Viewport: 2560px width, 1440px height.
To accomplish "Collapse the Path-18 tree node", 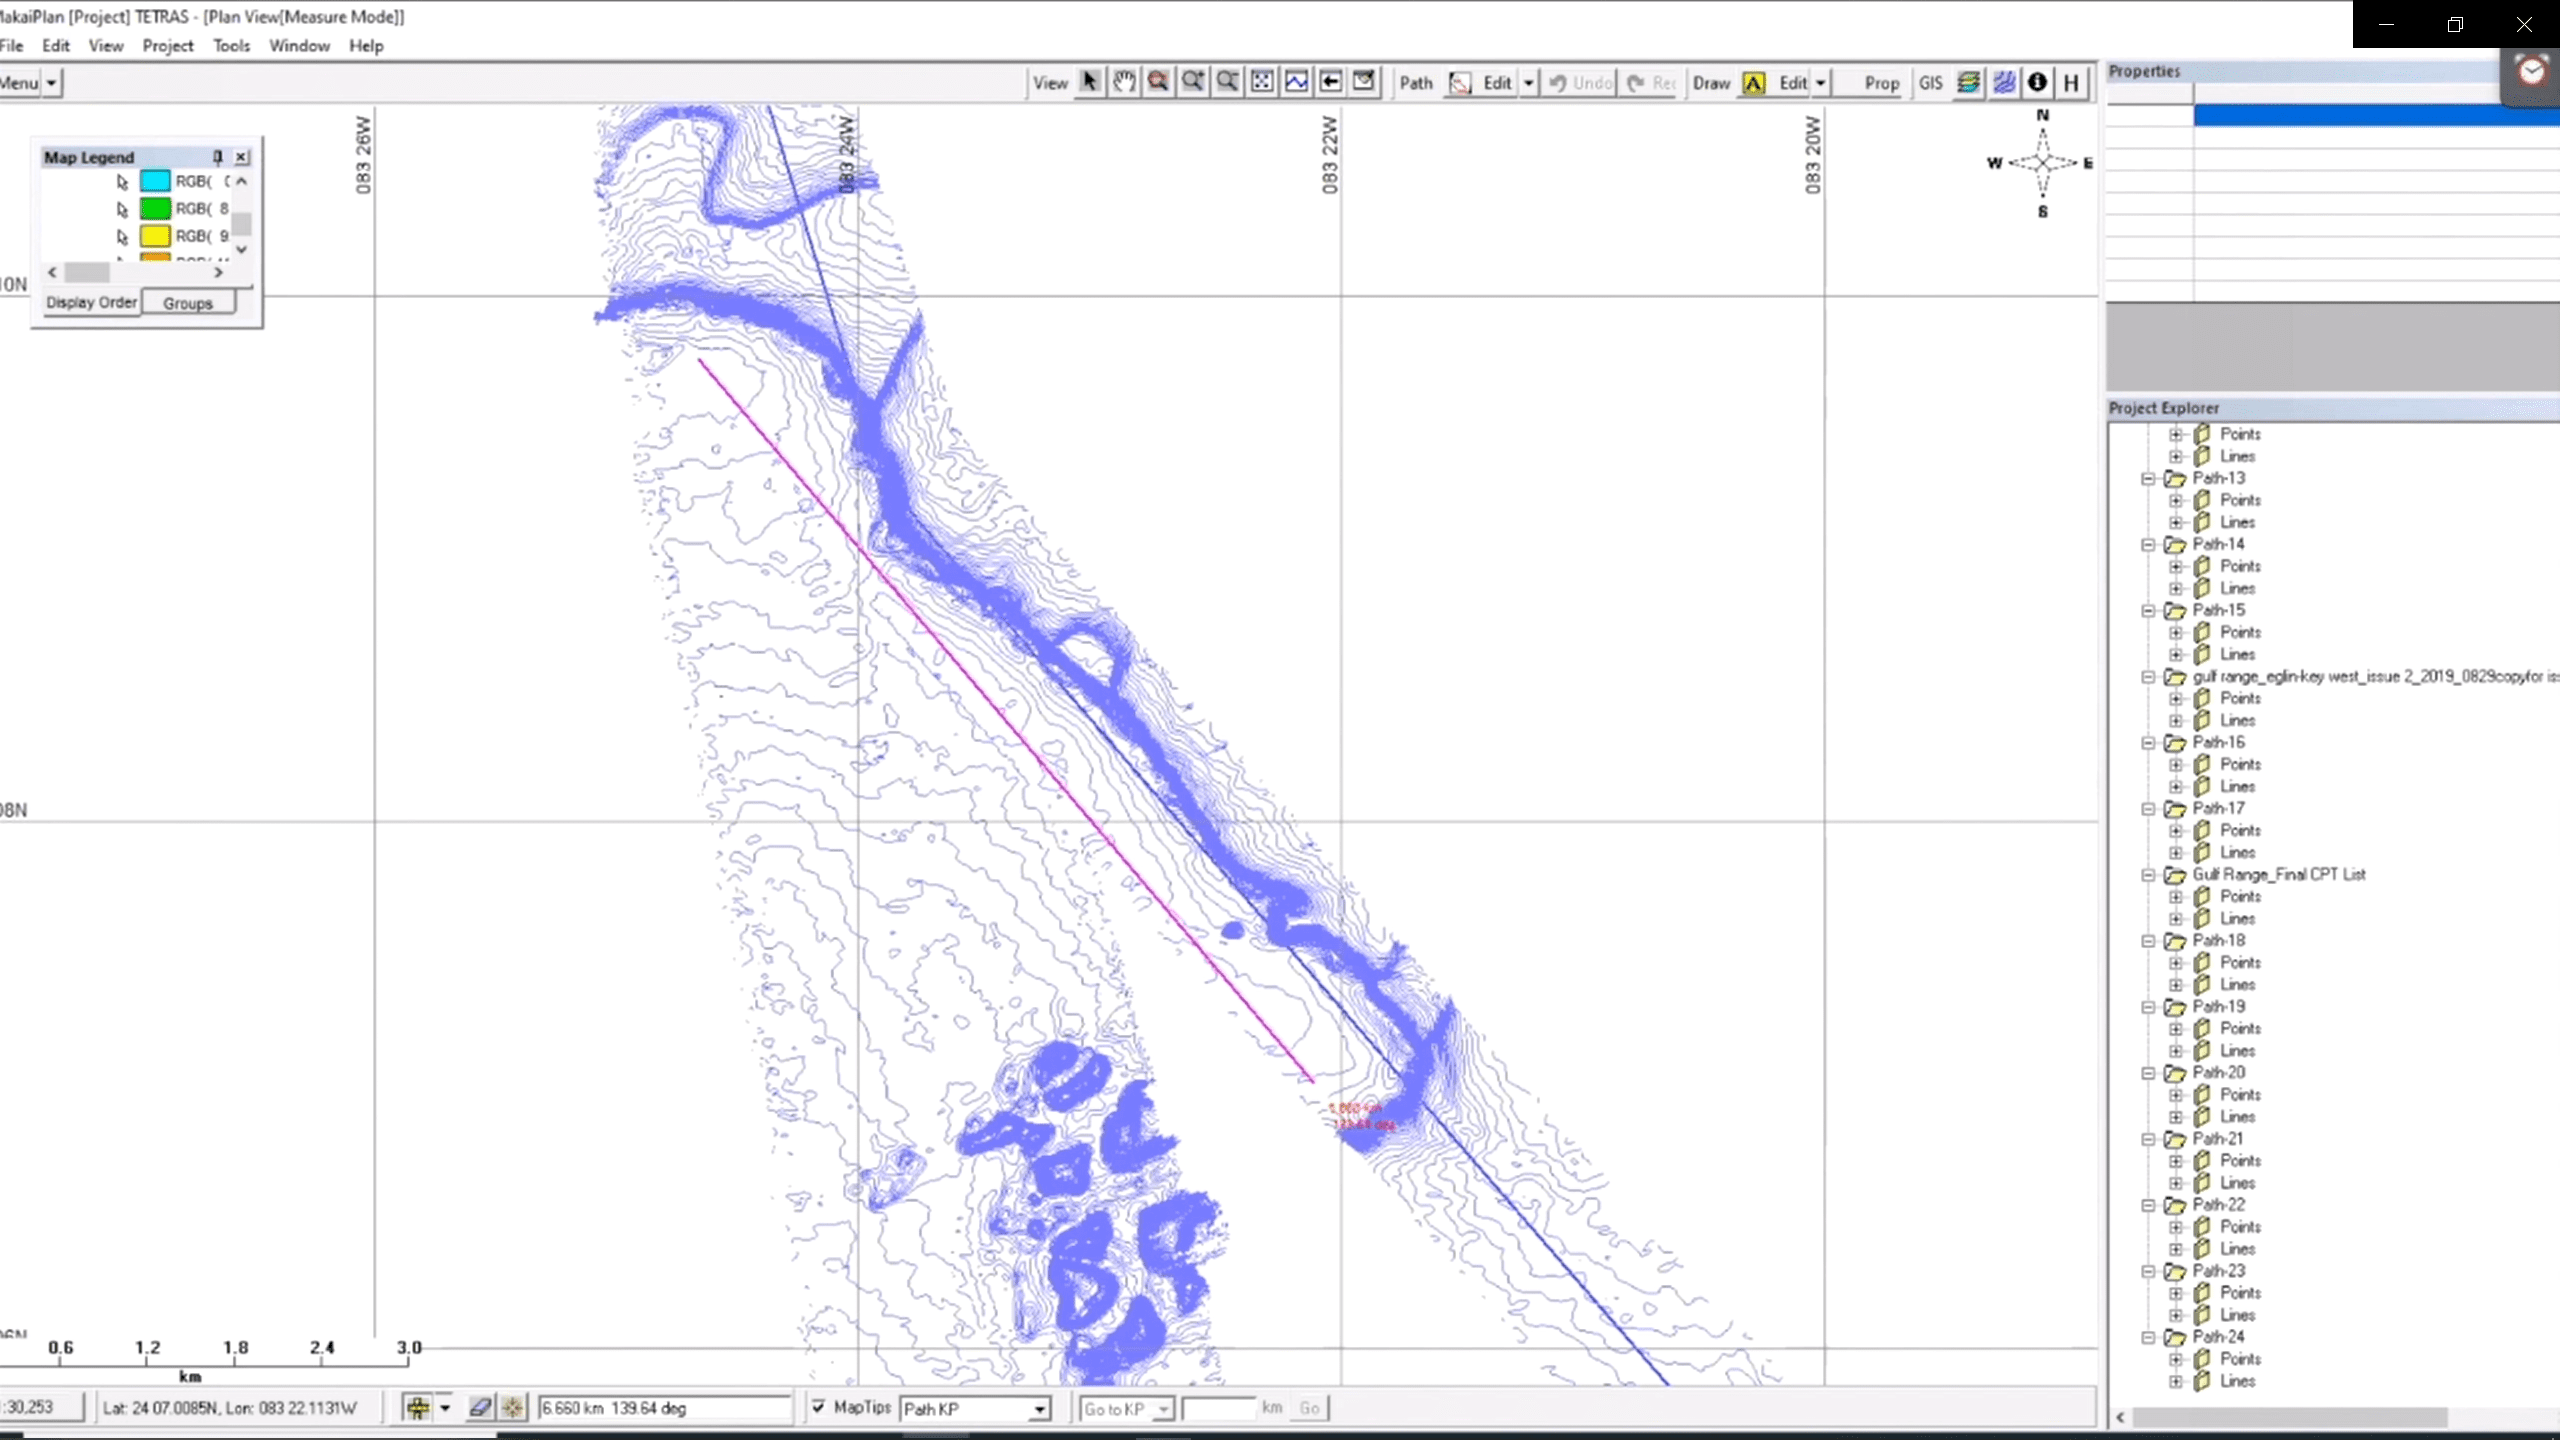I will (2147, 941).
